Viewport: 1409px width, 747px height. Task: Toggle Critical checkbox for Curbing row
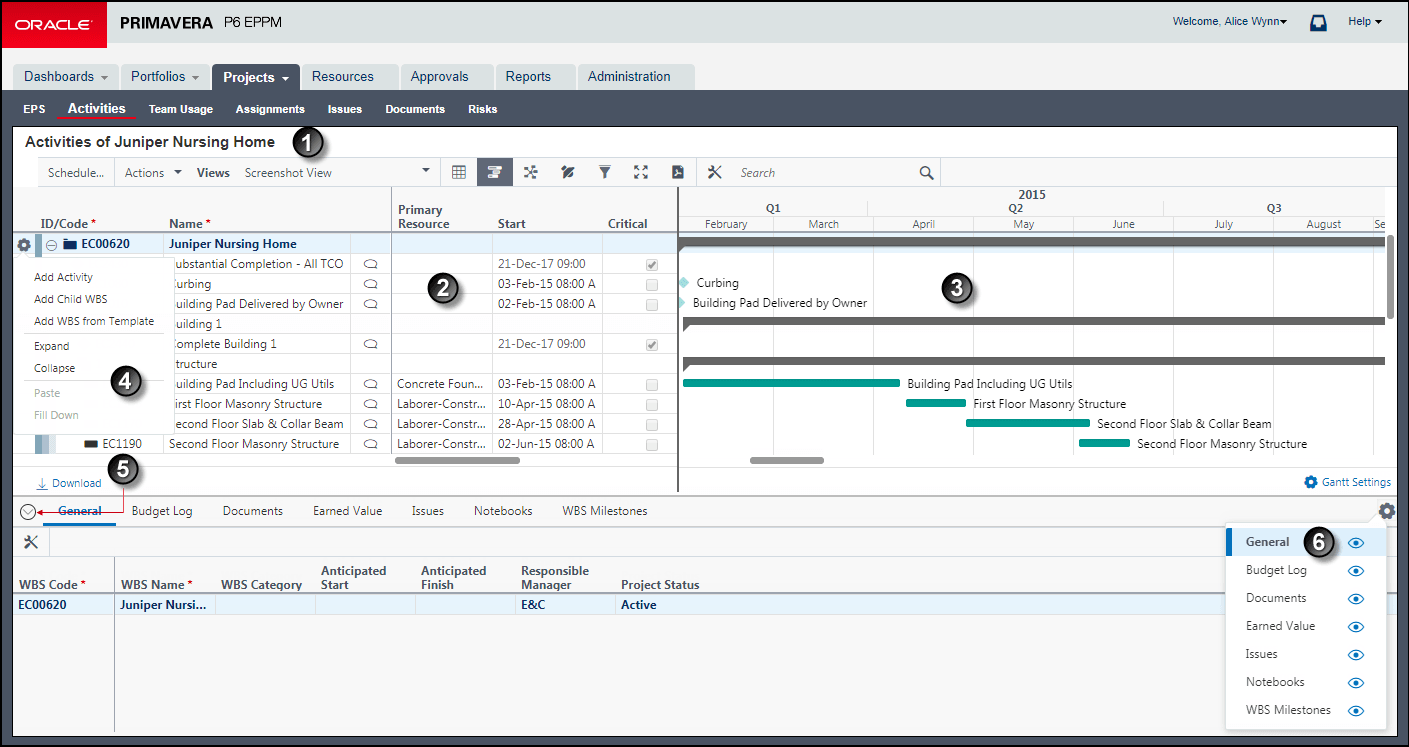point(652,285)
